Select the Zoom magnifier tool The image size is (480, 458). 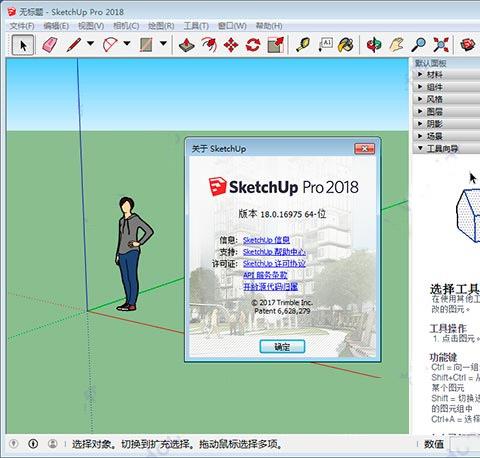pyautogui.click(x=418, y=45)
